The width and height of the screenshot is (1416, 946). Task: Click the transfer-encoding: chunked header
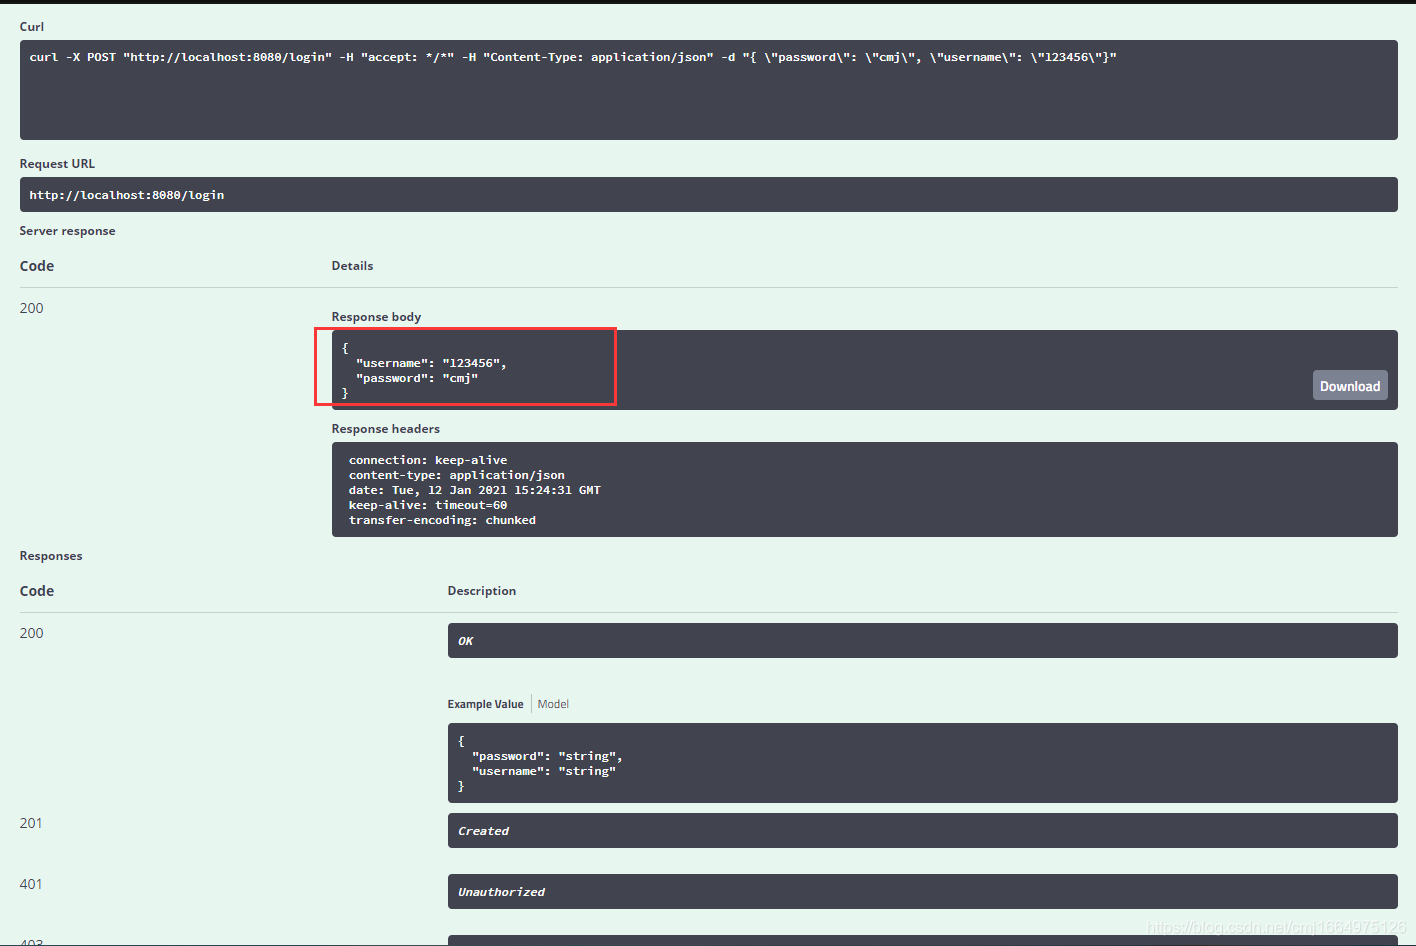(442, 520)
